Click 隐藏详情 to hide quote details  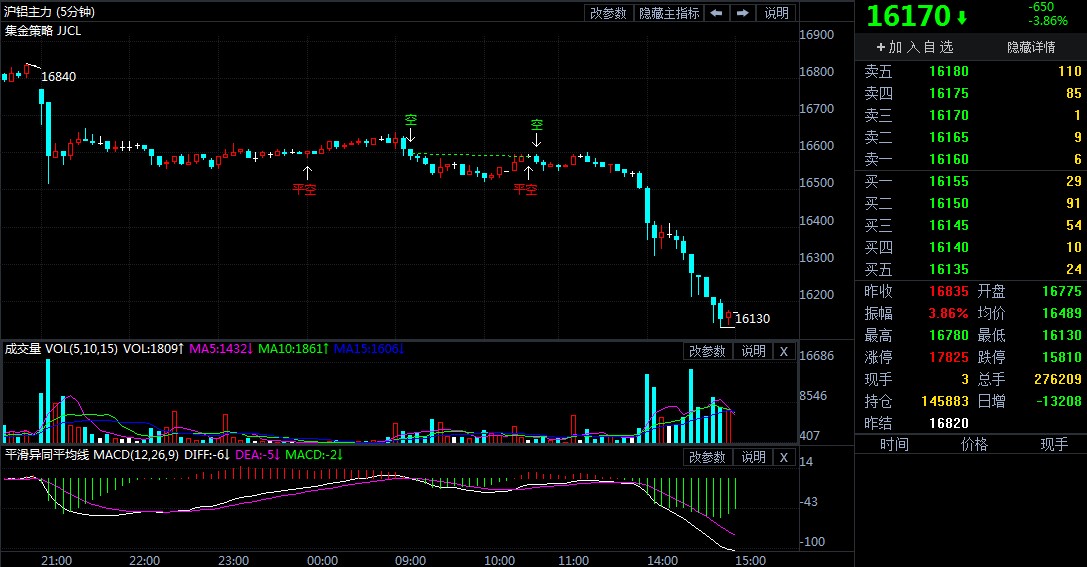point(1031,47)
